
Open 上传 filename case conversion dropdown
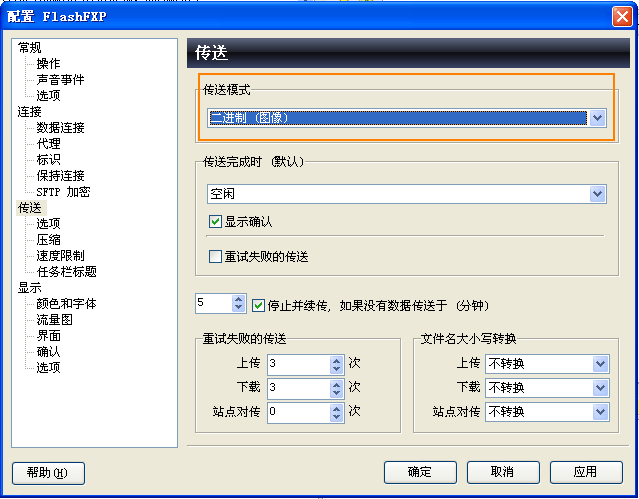click(x=547, y=364)
